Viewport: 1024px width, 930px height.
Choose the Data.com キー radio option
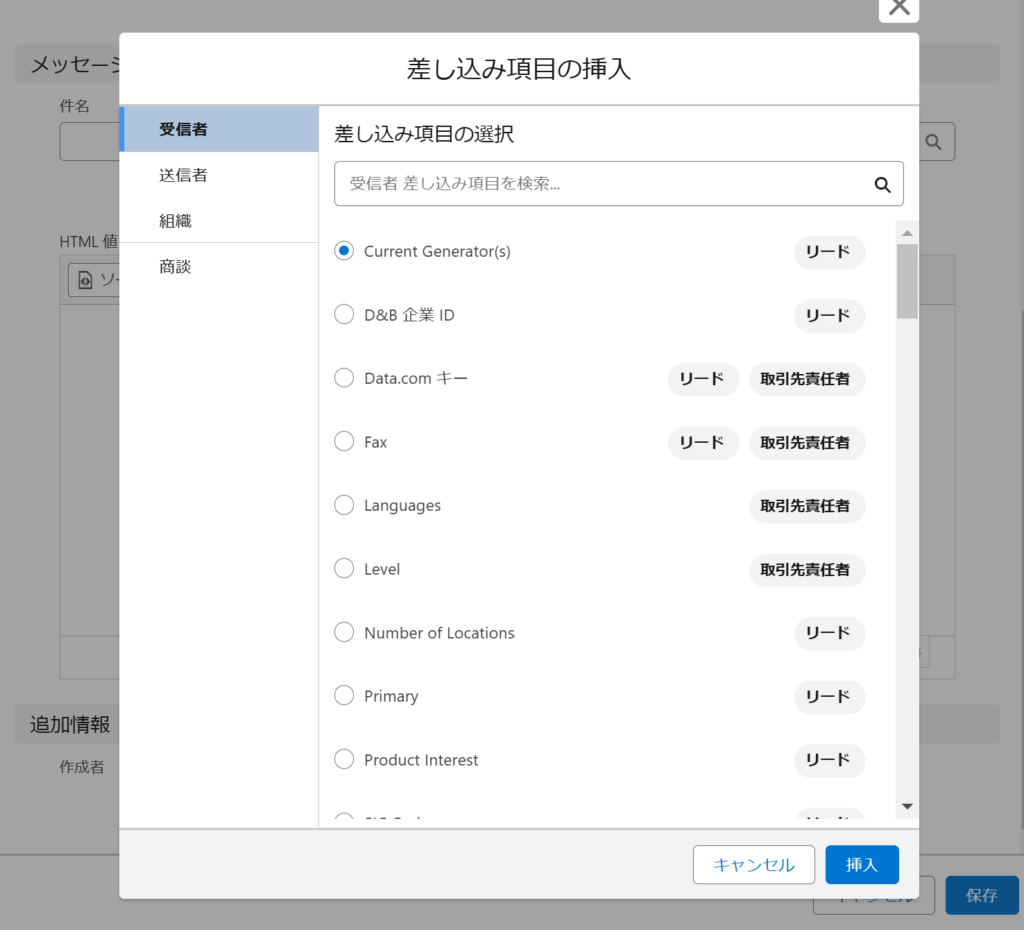344,378
